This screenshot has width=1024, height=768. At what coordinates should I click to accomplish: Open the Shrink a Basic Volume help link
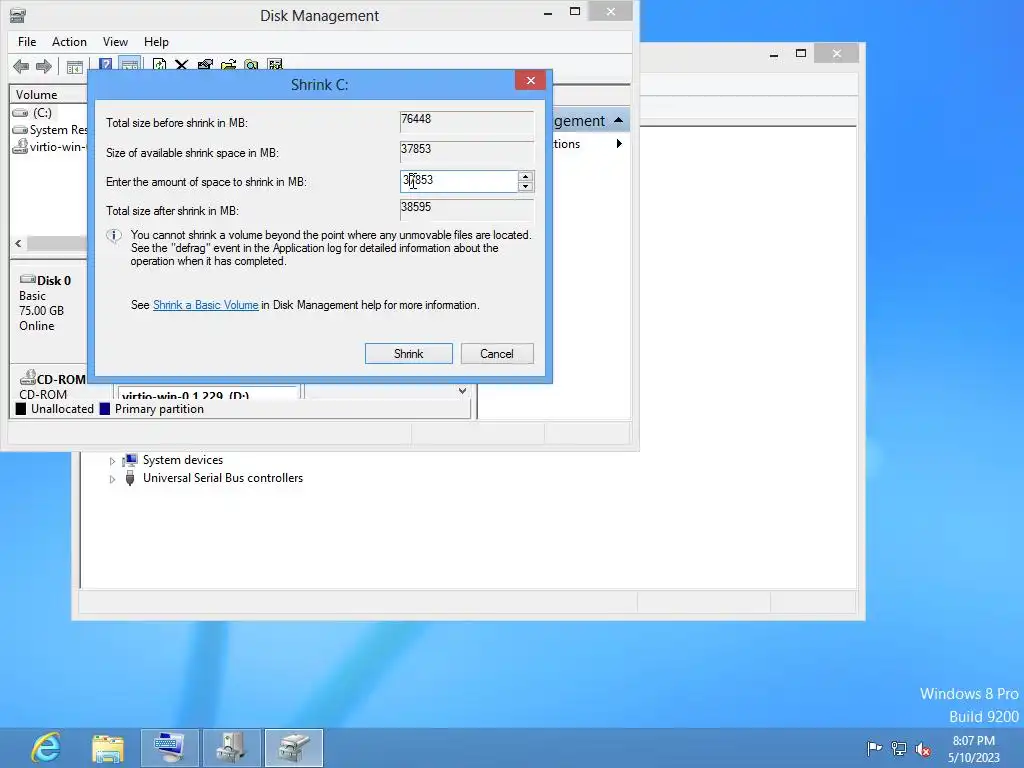[x=206, y=305]
